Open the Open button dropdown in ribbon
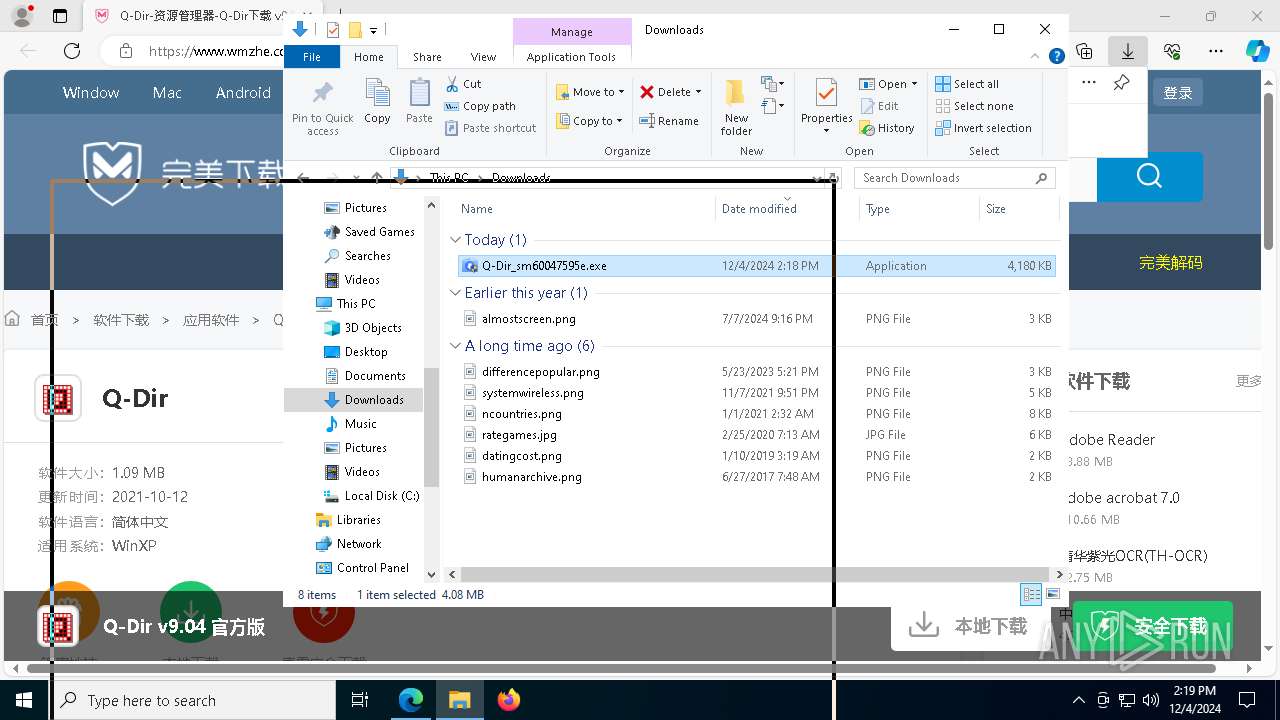This screenshot has height=720, width=1280. [914, 84]
